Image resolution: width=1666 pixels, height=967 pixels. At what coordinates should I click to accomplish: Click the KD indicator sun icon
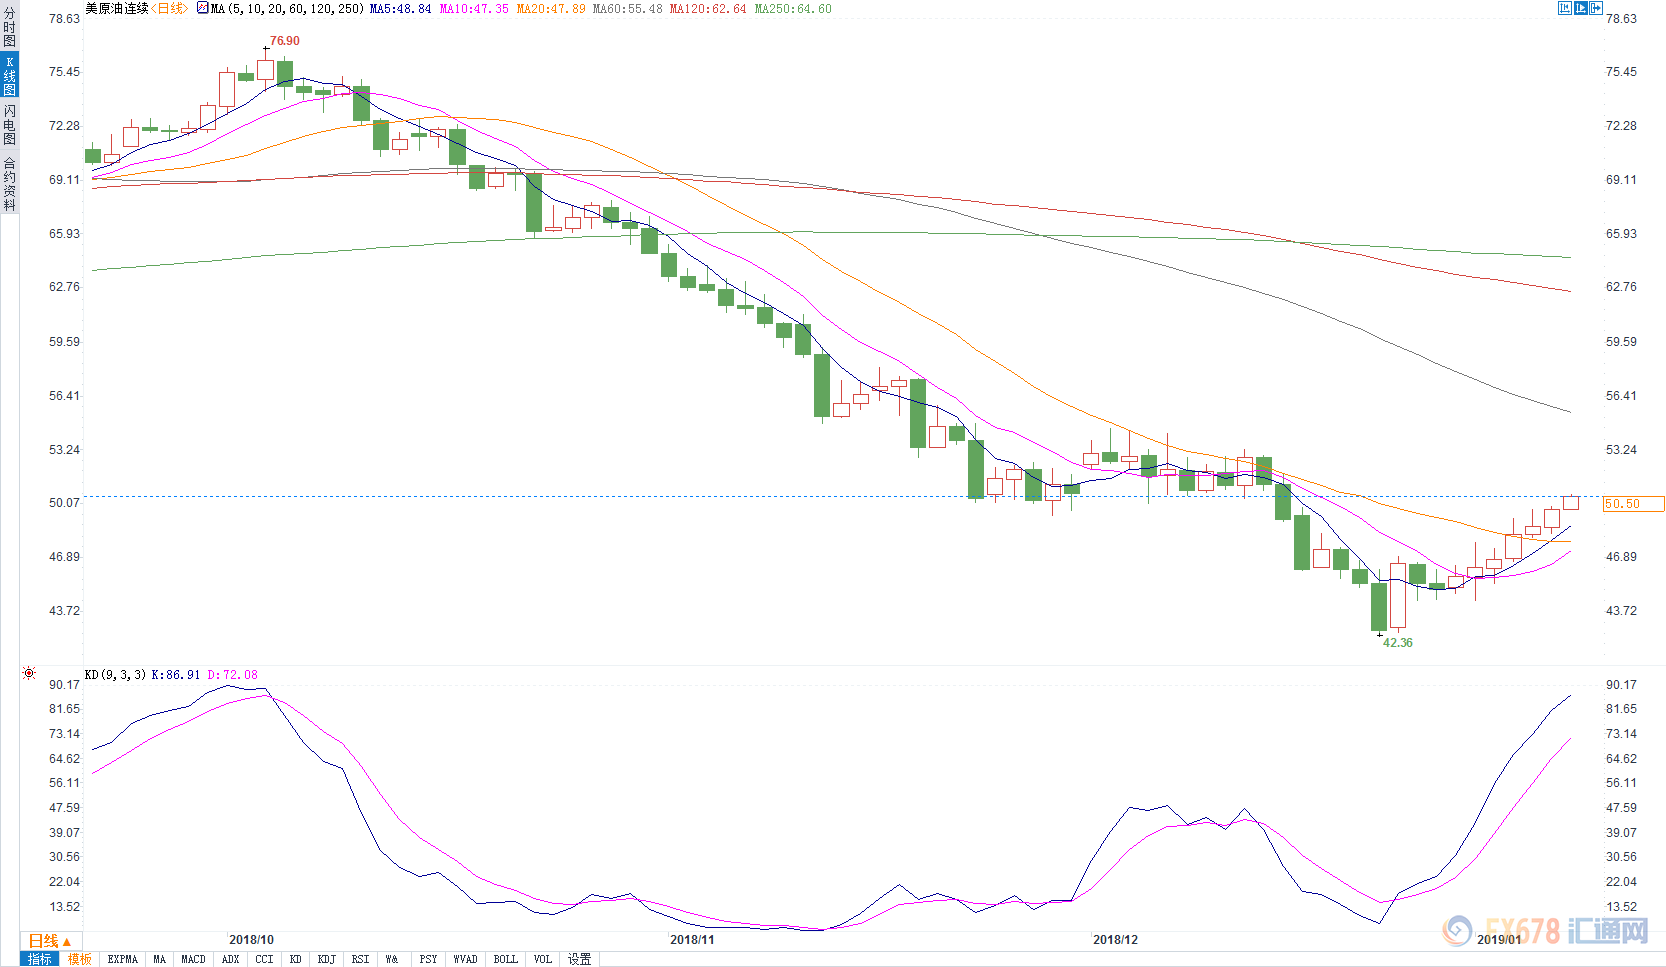coord(29,674)
